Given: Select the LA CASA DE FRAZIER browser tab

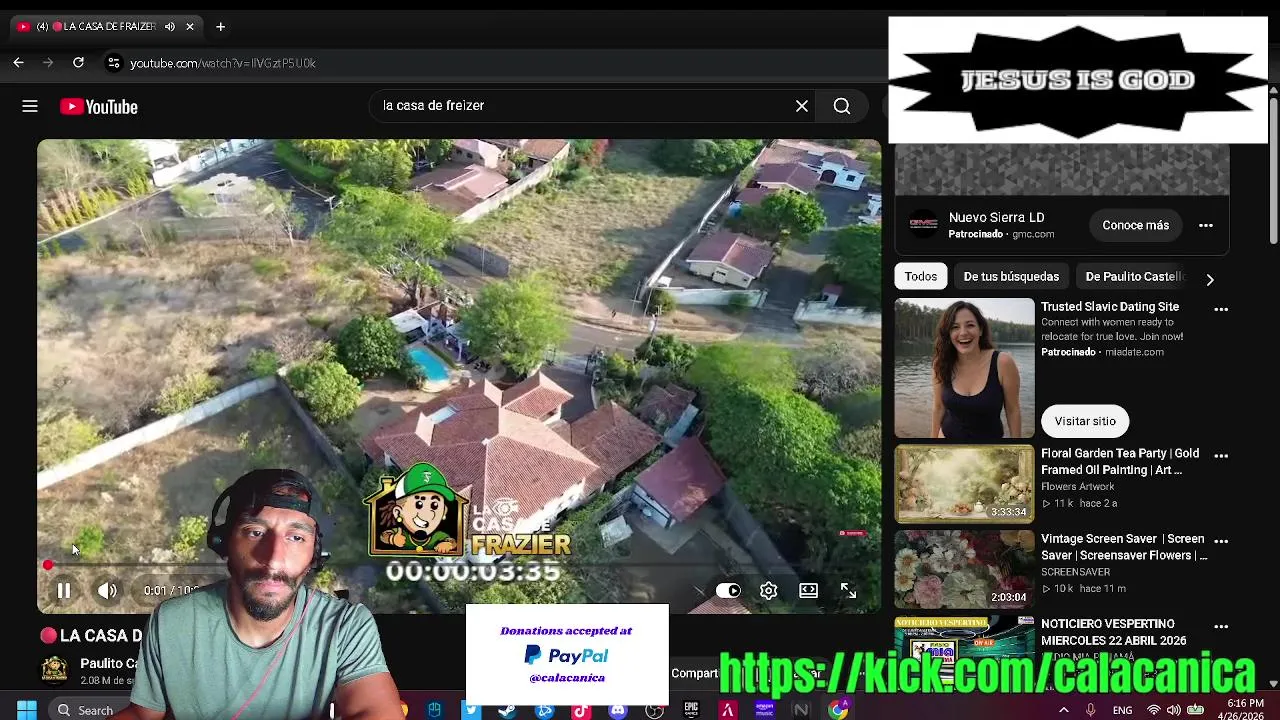Looking at the screenshot, I should pos(105,27).
